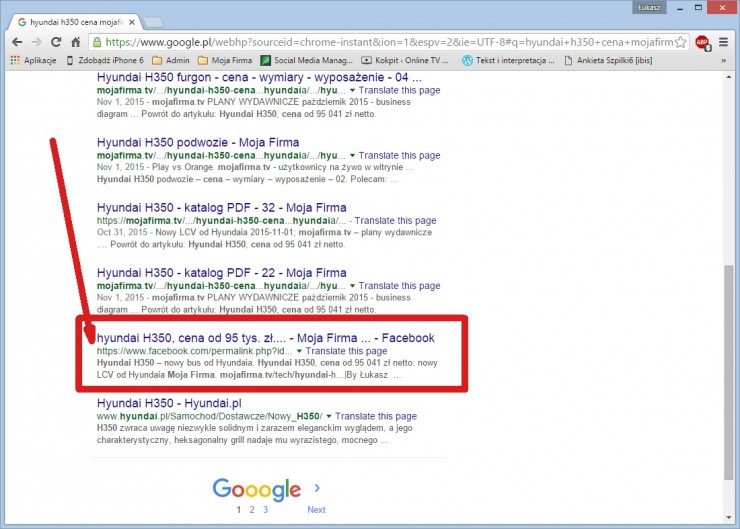
Task: Click the browser forward arrow
Action: pyautogui.click(x=36, y=42)
